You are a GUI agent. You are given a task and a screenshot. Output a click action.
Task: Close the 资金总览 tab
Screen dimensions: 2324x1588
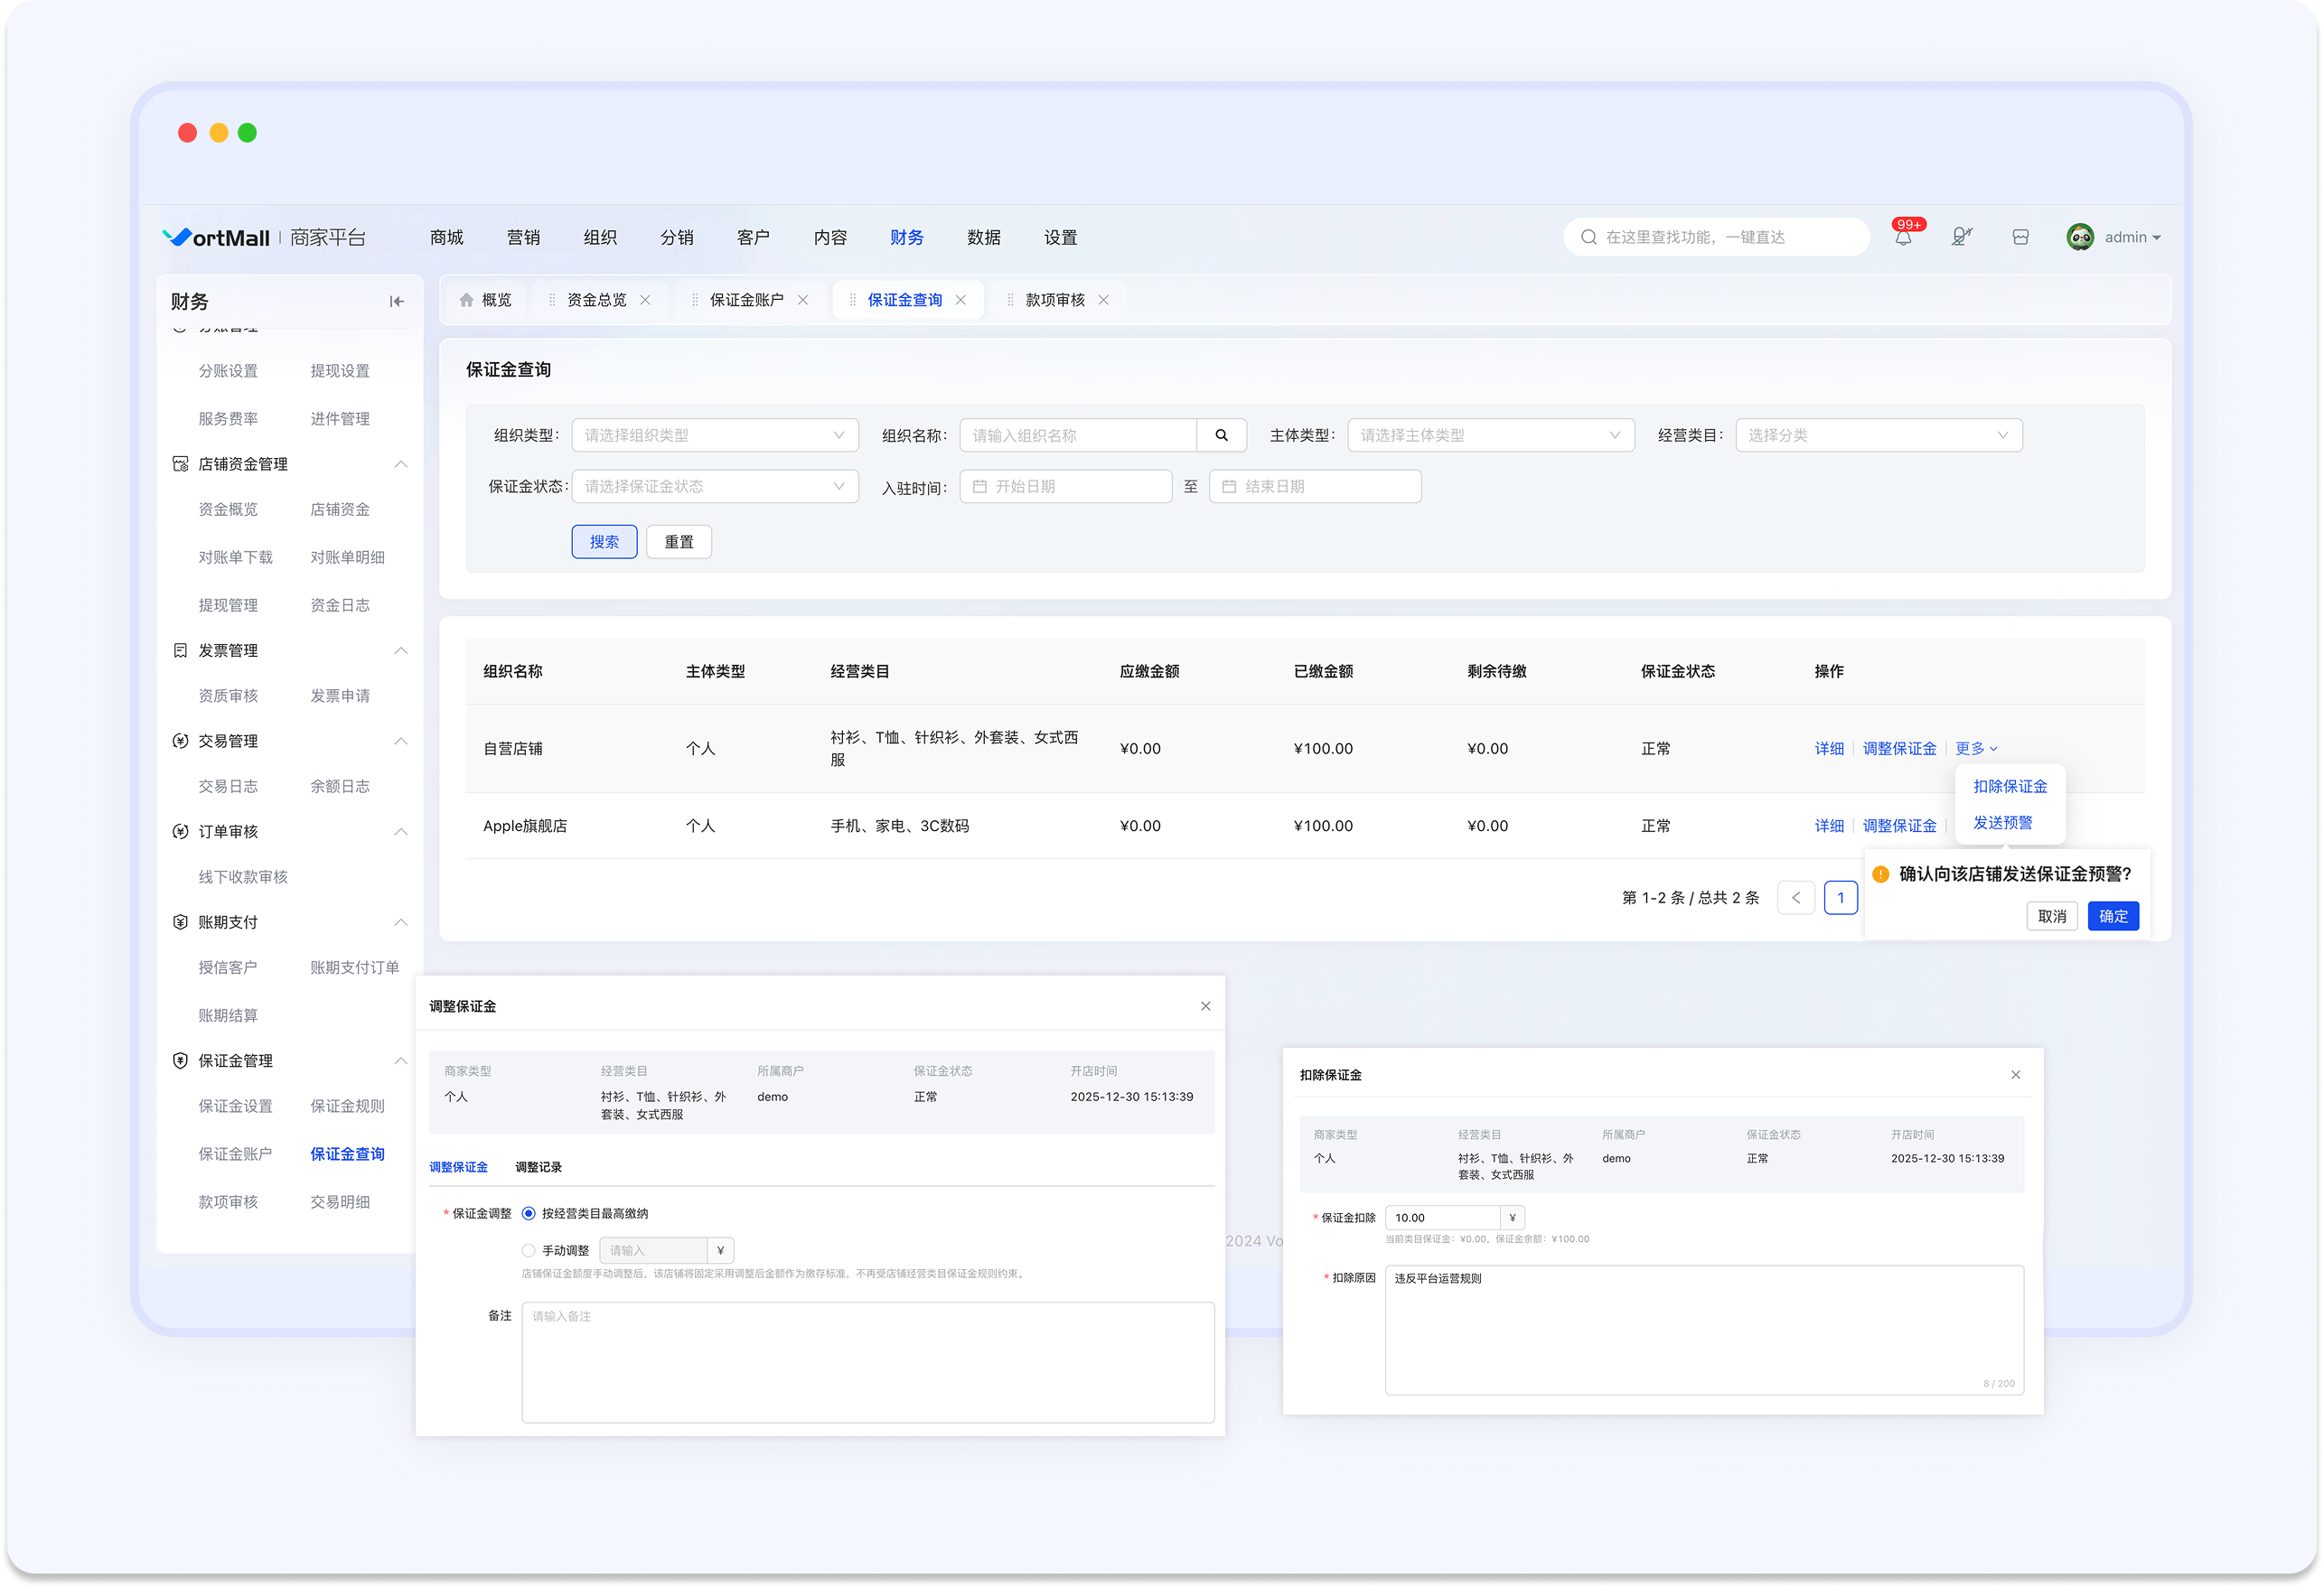coord(645,300)
